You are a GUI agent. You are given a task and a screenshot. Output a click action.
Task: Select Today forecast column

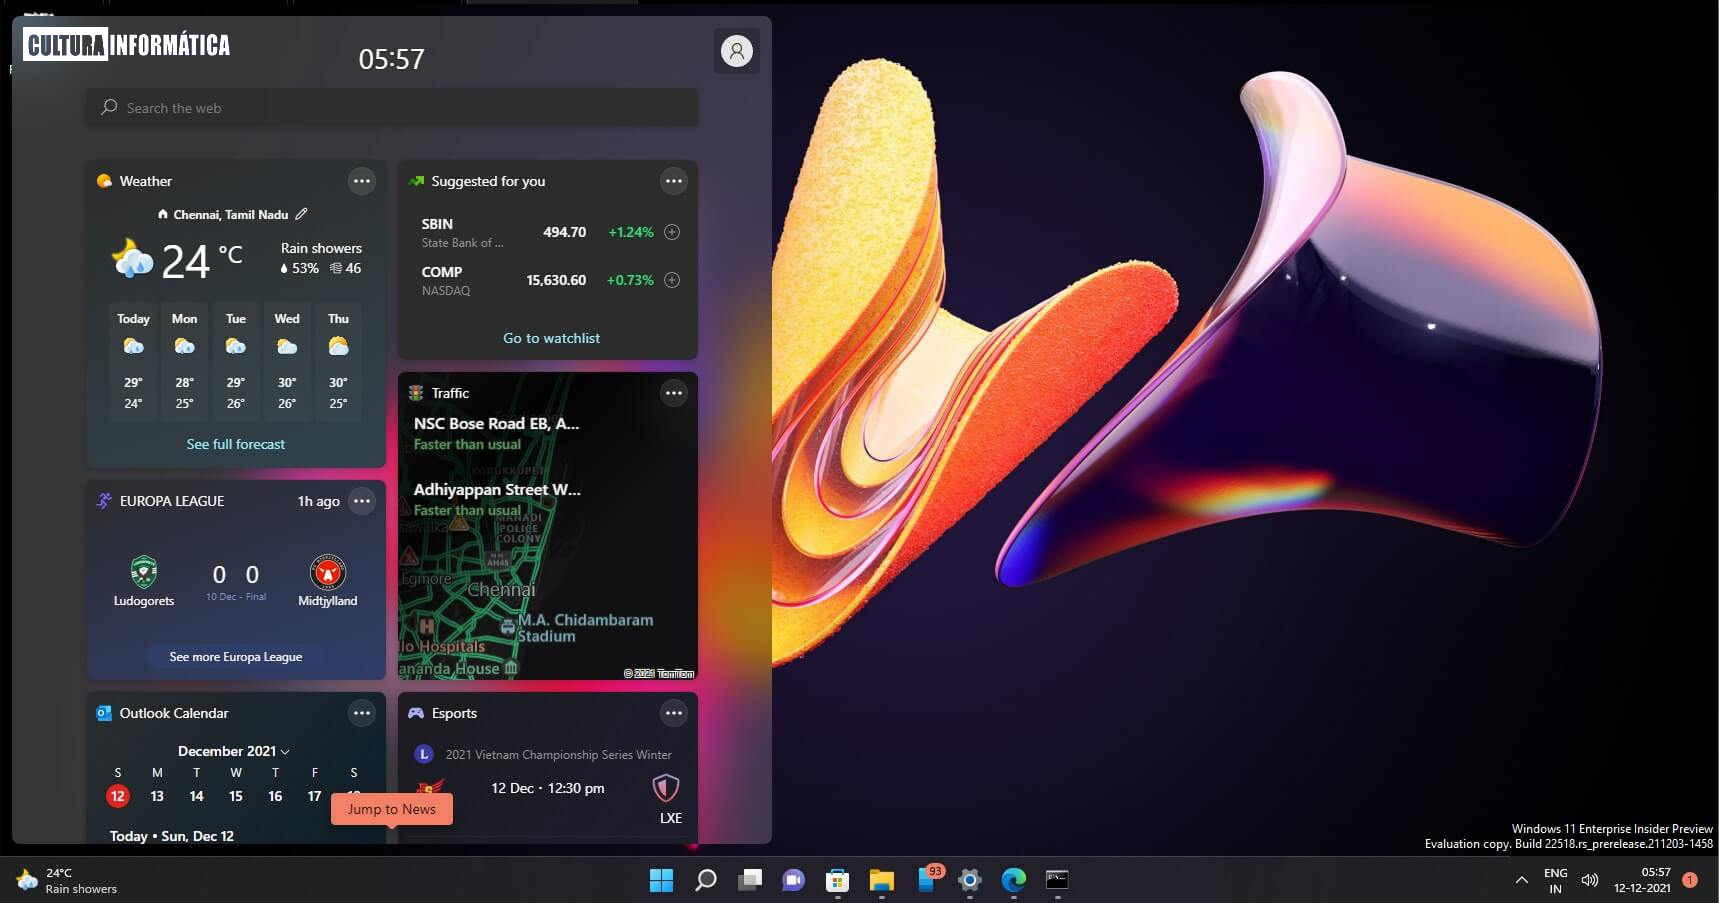(133, 361)
